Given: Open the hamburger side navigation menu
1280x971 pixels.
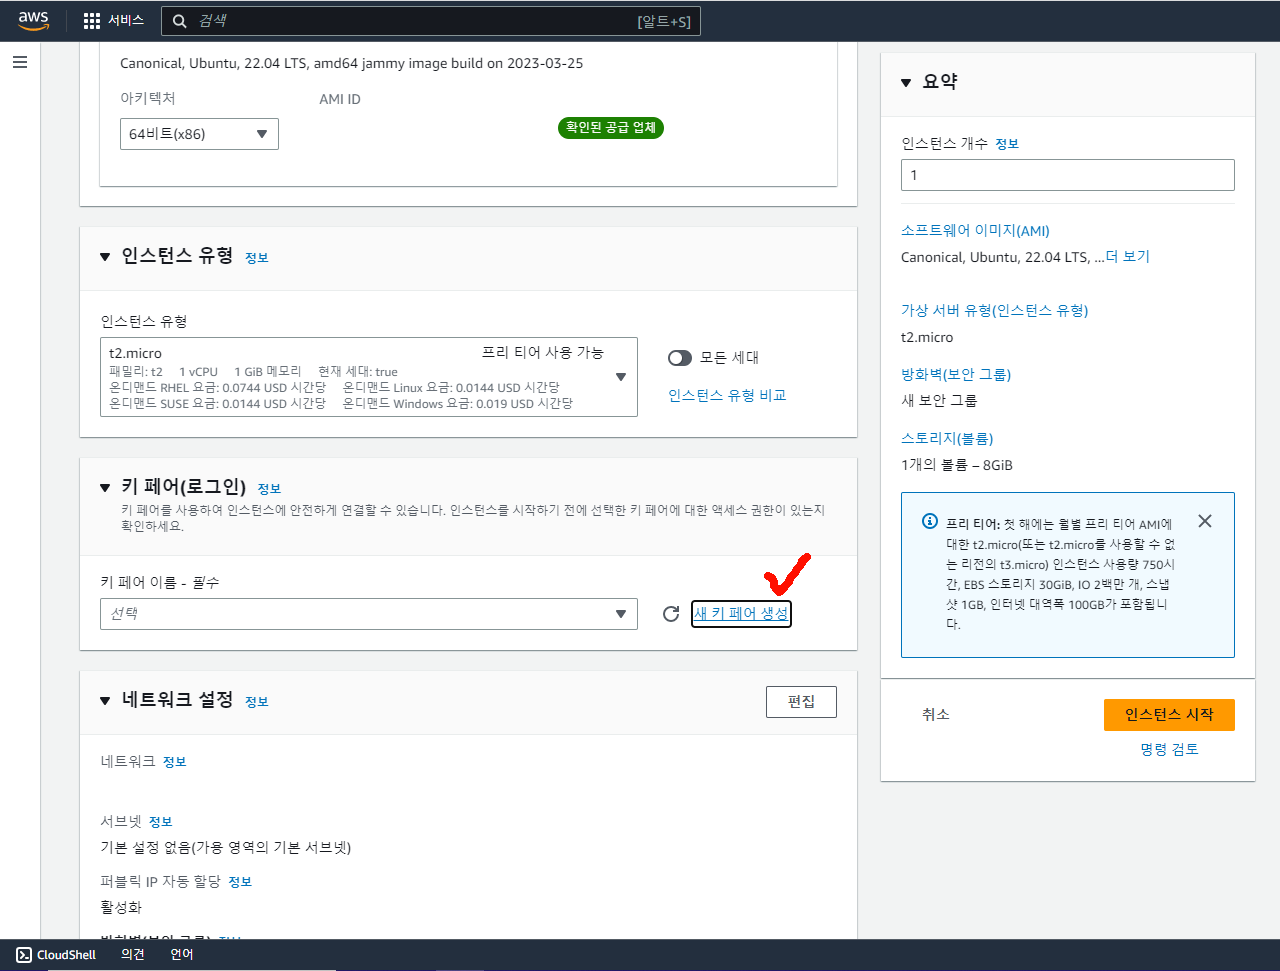Looking at the screenshot, I should tap(20, 62).
